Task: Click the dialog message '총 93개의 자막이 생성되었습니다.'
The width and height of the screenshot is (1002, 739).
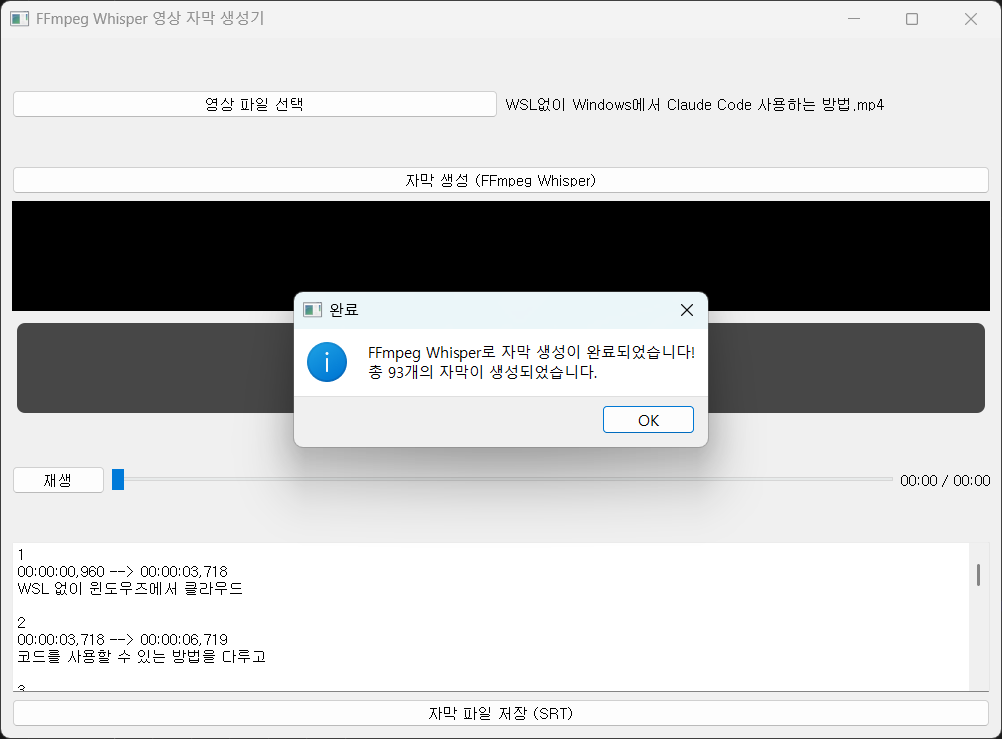Action: [x=482, y=372]
